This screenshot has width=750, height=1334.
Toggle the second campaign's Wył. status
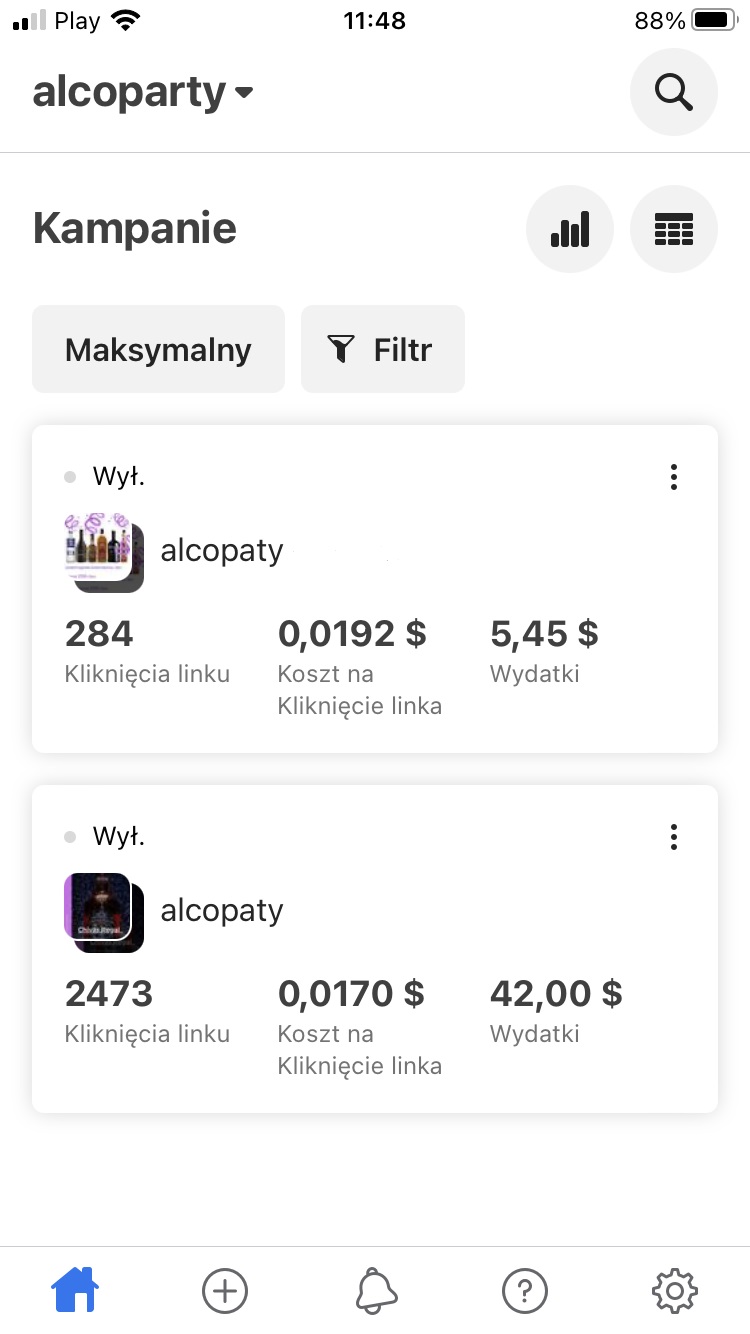[106, 837]
